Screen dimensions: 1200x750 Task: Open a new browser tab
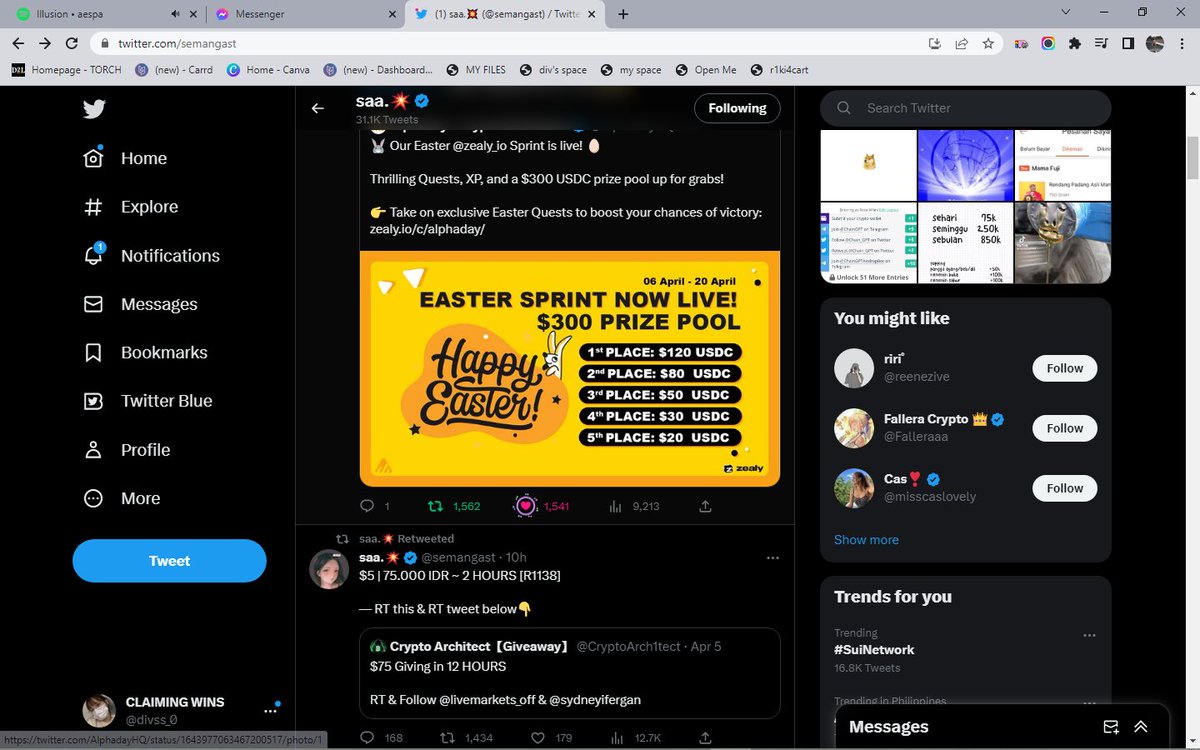coord(624,14)
